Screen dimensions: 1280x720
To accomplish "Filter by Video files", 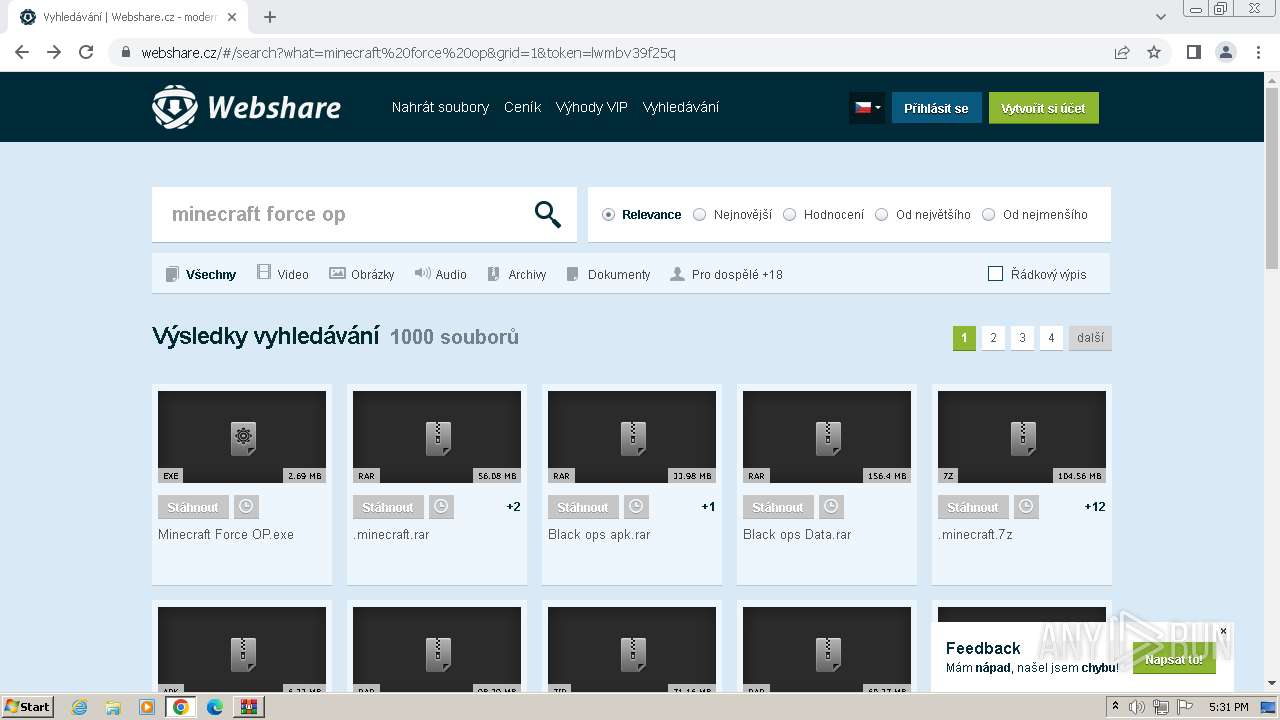I will click(283, 274).
